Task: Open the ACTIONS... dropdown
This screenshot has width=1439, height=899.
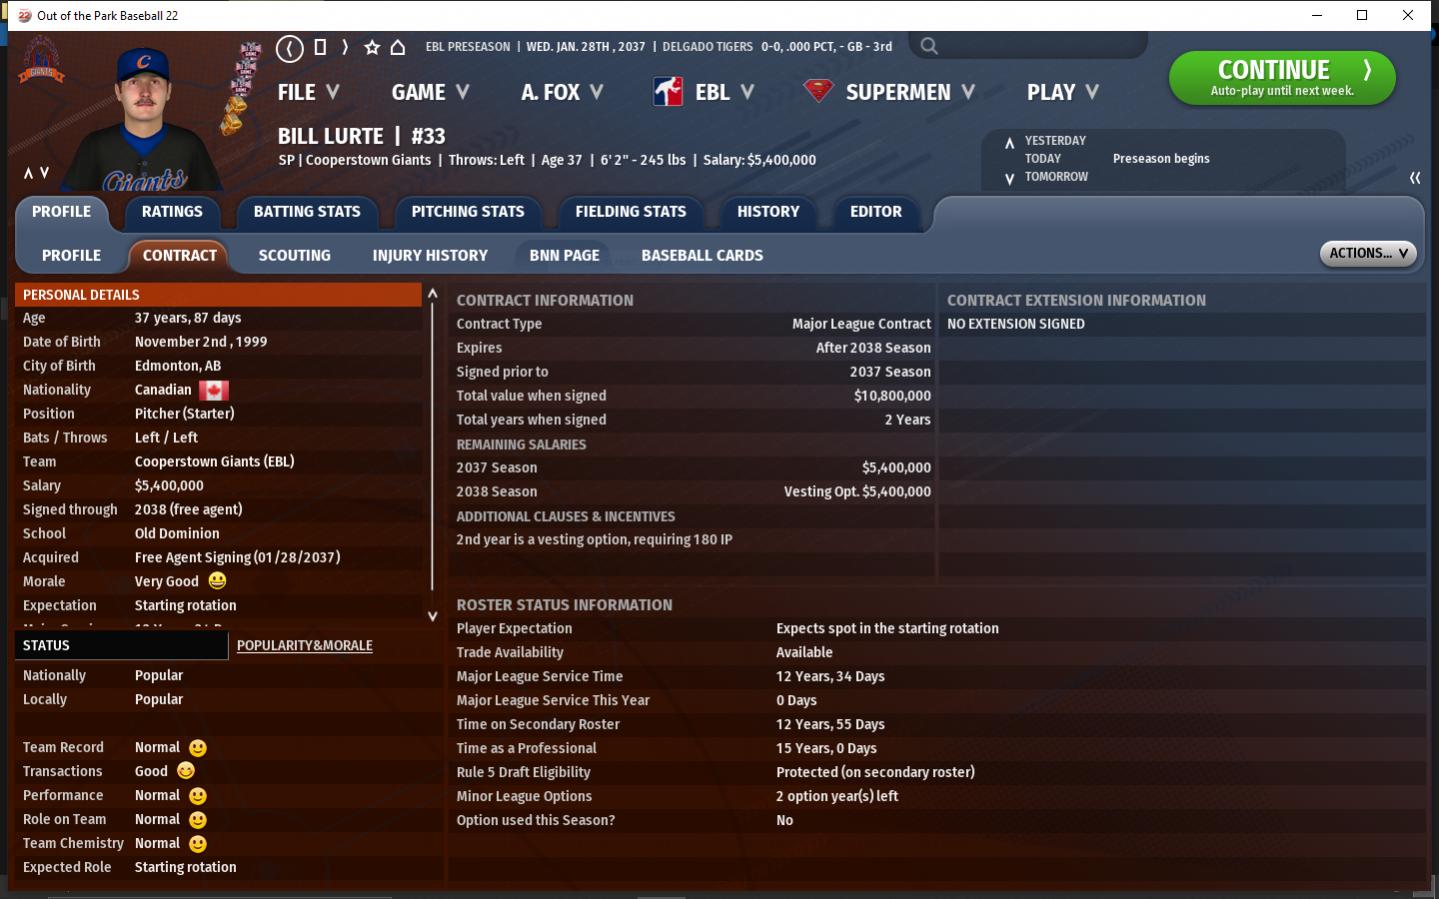Action: click(1367, 254)
